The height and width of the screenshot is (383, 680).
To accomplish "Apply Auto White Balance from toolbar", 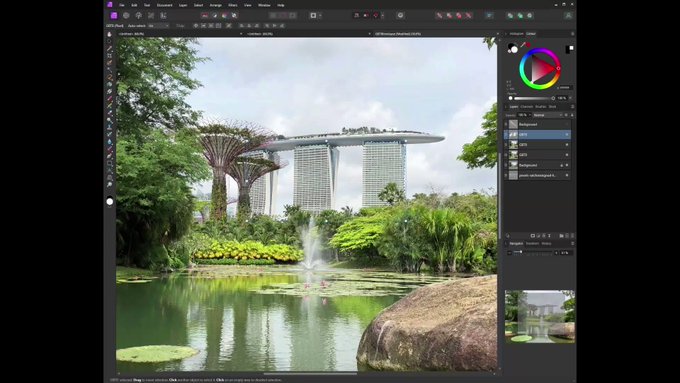I will point(234,15).
